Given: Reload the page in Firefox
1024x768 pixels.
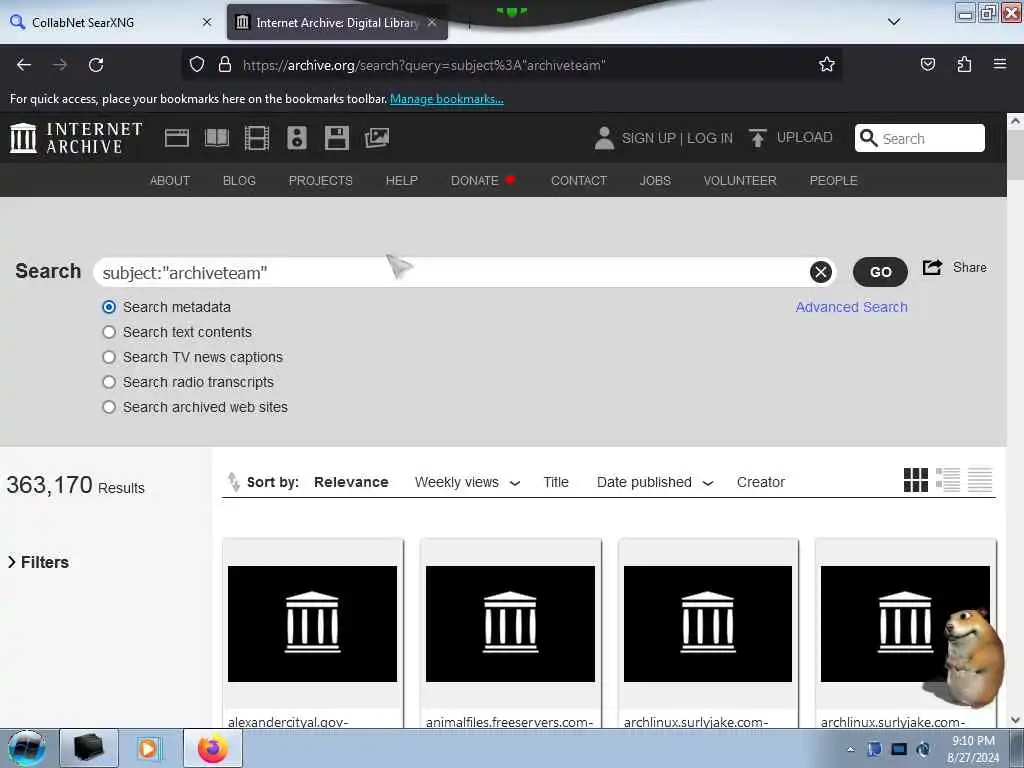Looking at the screenshot, I should point(96,65).
